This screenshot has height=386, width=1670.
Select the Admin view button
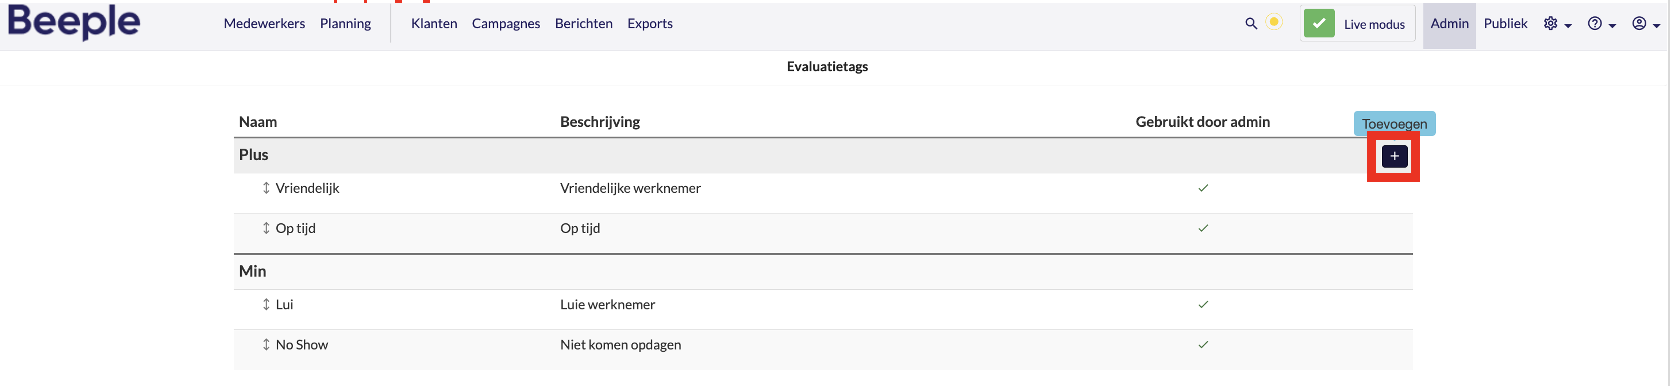1449,24
